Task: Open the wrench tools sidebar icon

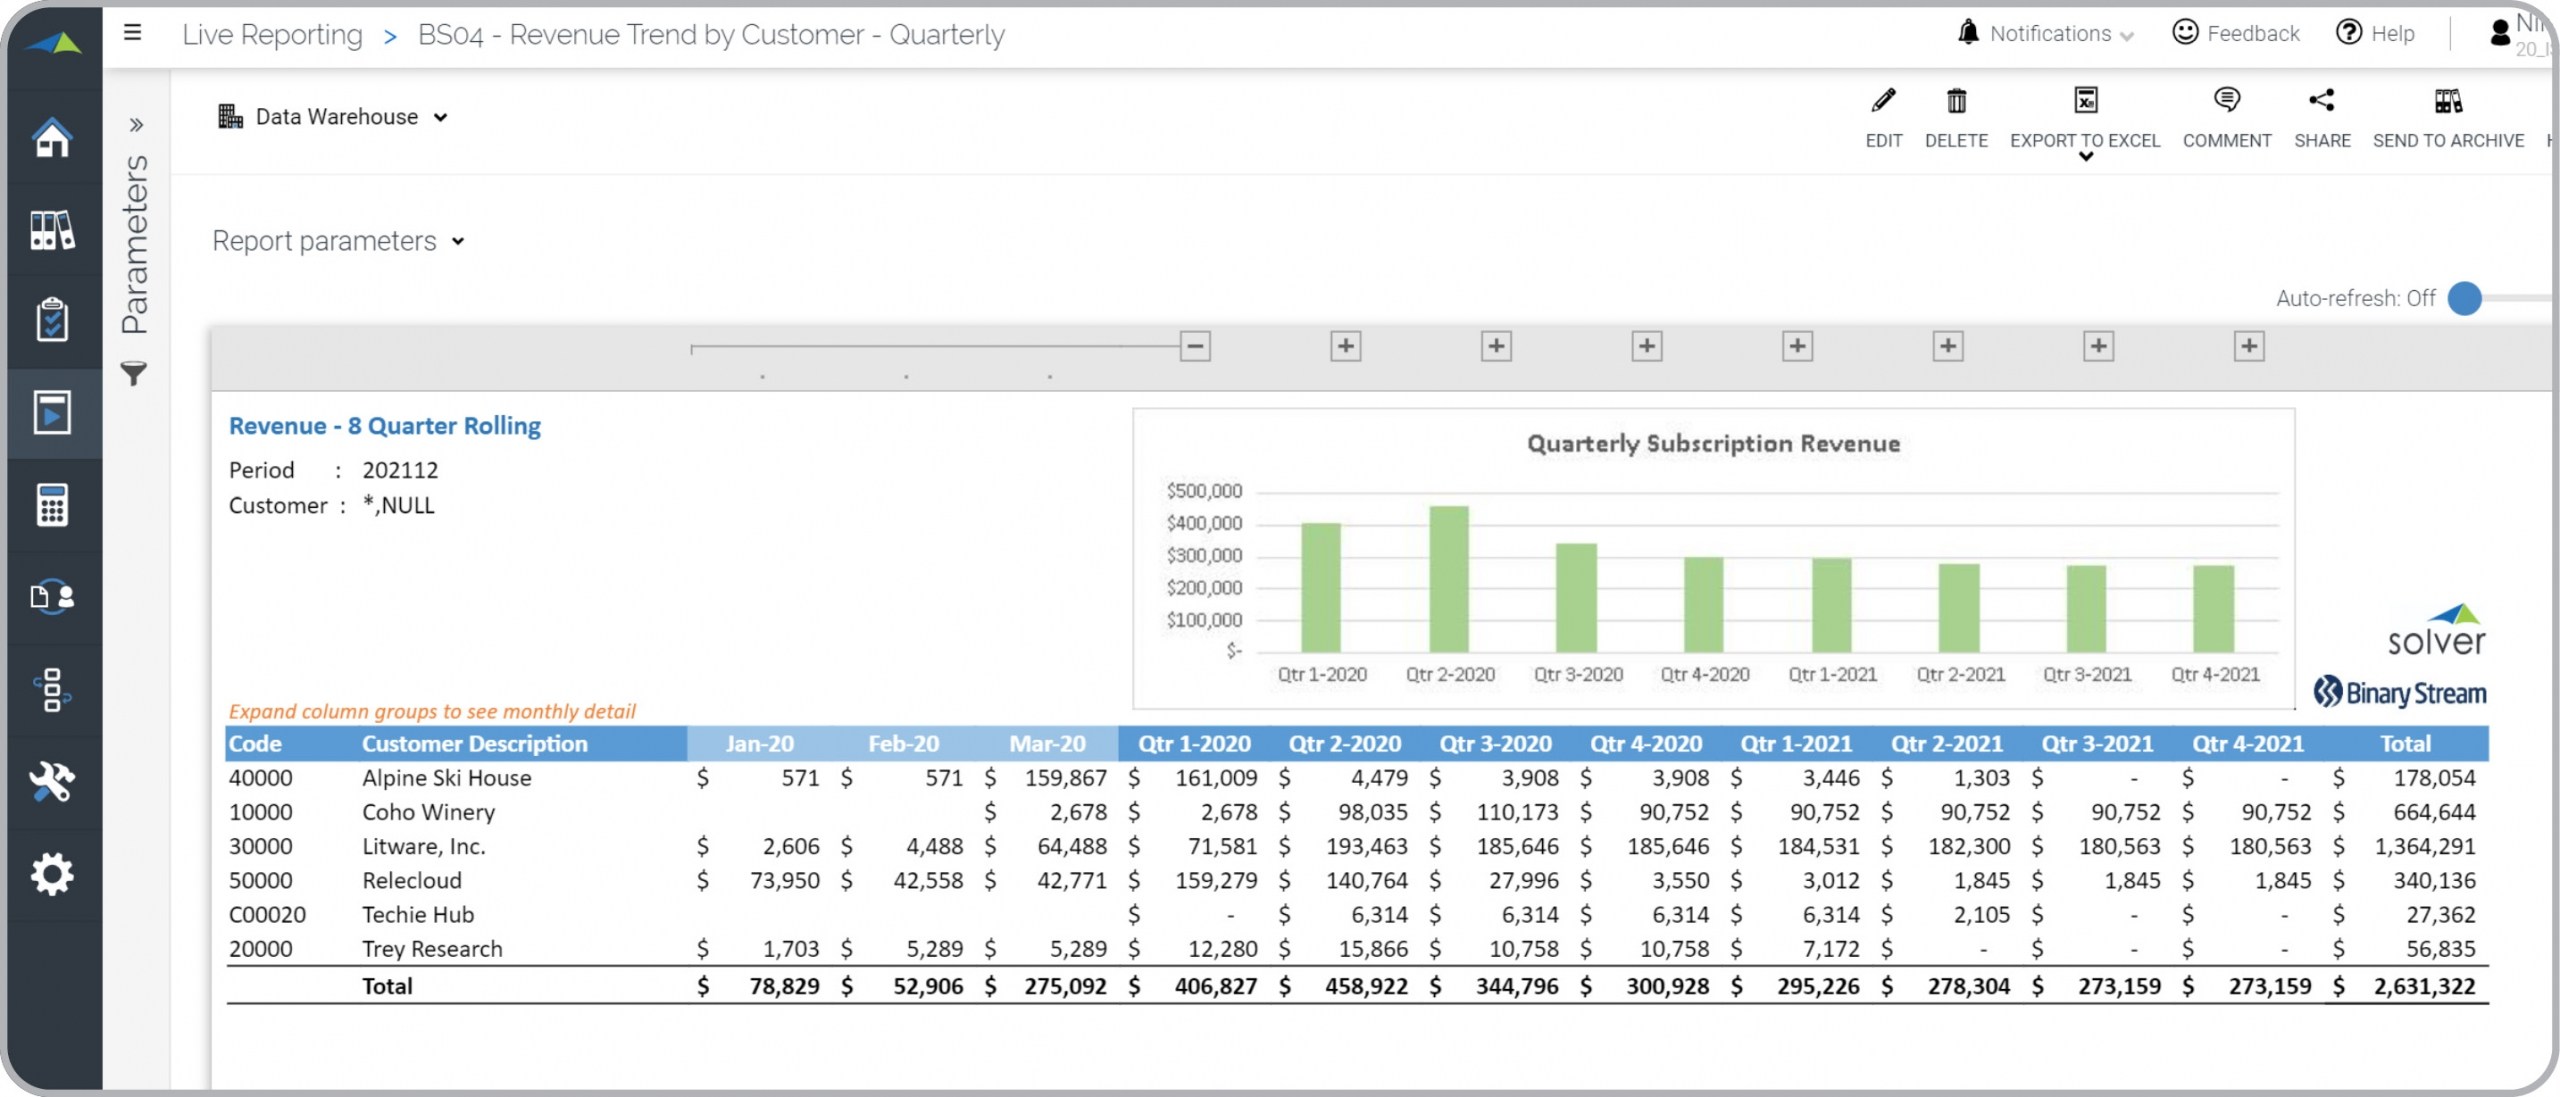Action: pyautogui.click(x=52, y=782)
